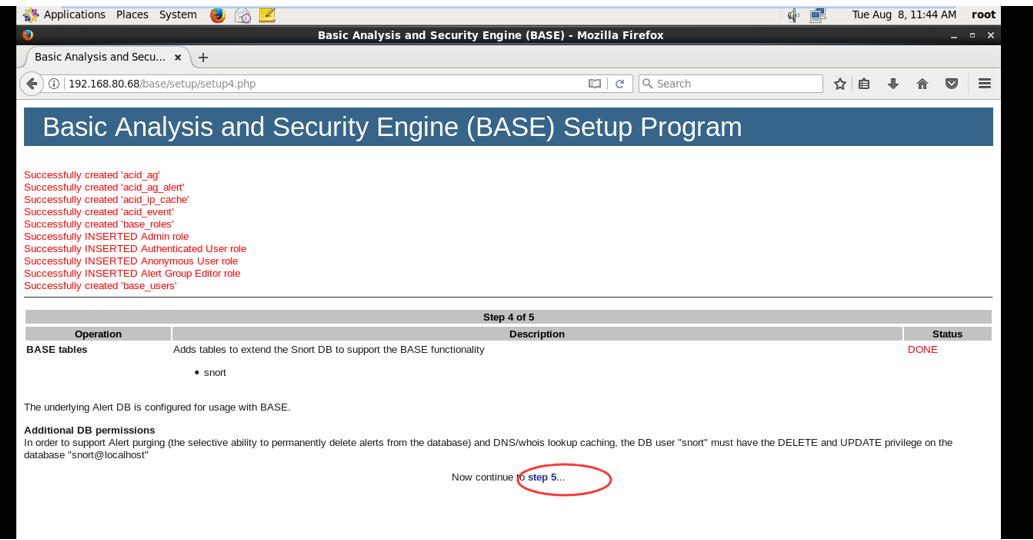The width and height of the screenshot is (1033, 540).
Task: Maximize the Firefox window
Action: pyautogui.click(x=972, y=36)
